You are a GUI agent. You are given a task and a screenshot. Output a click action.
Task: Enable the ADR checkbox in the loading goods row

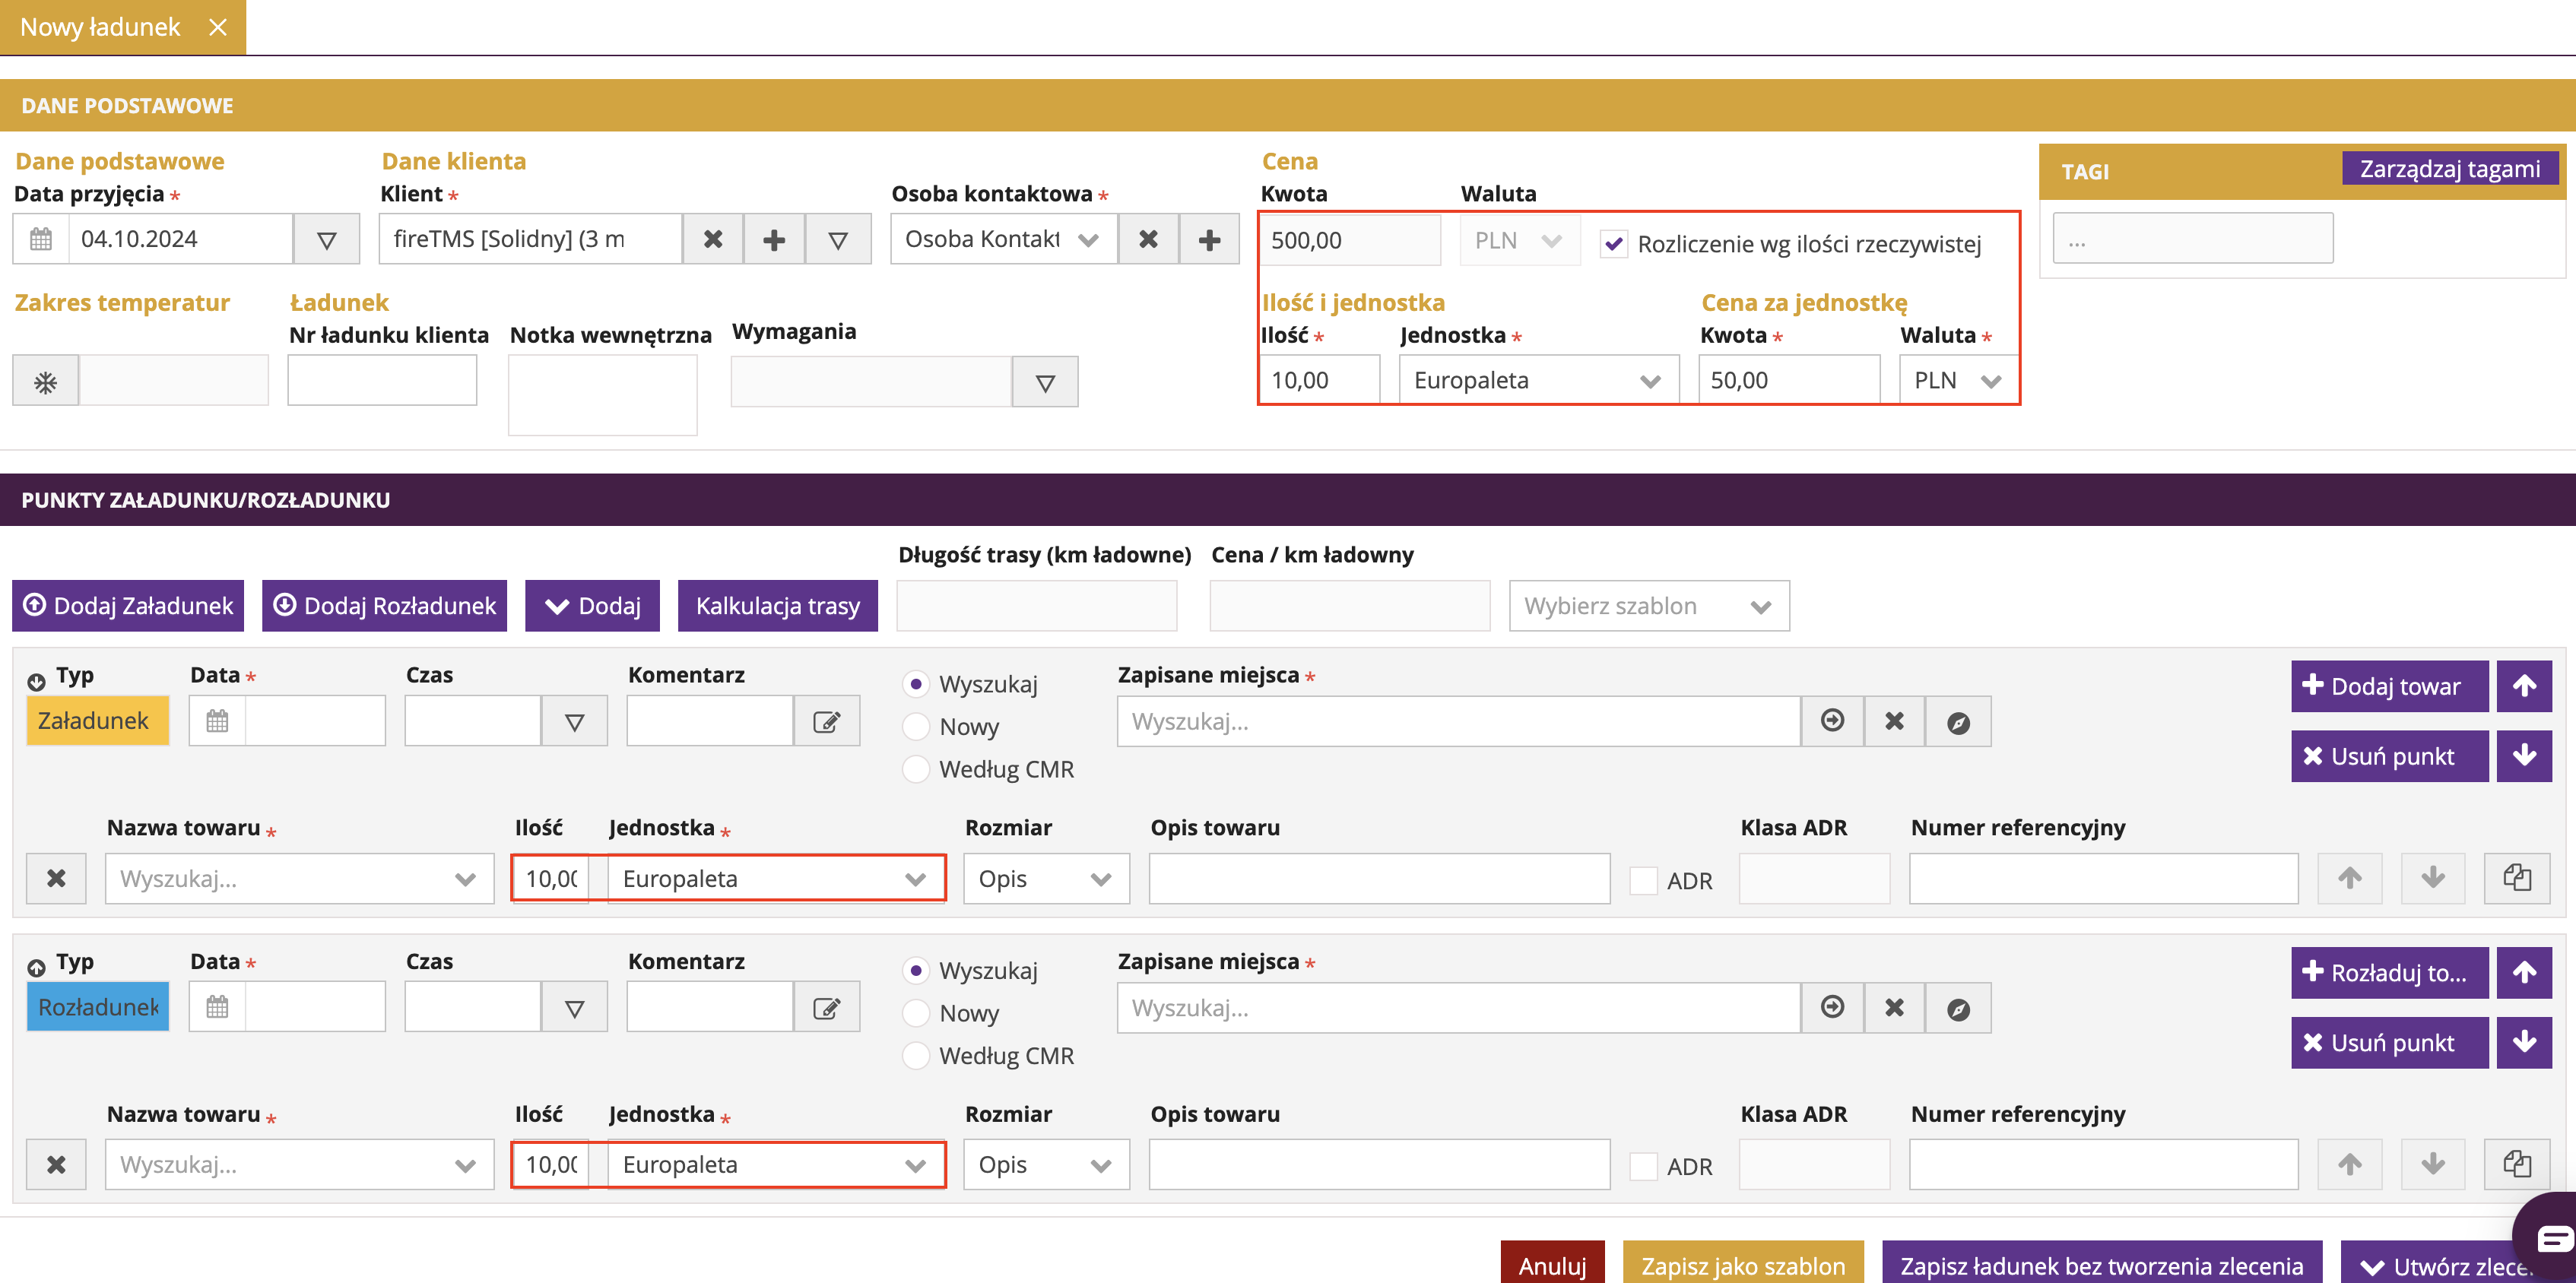point(1643,881)
